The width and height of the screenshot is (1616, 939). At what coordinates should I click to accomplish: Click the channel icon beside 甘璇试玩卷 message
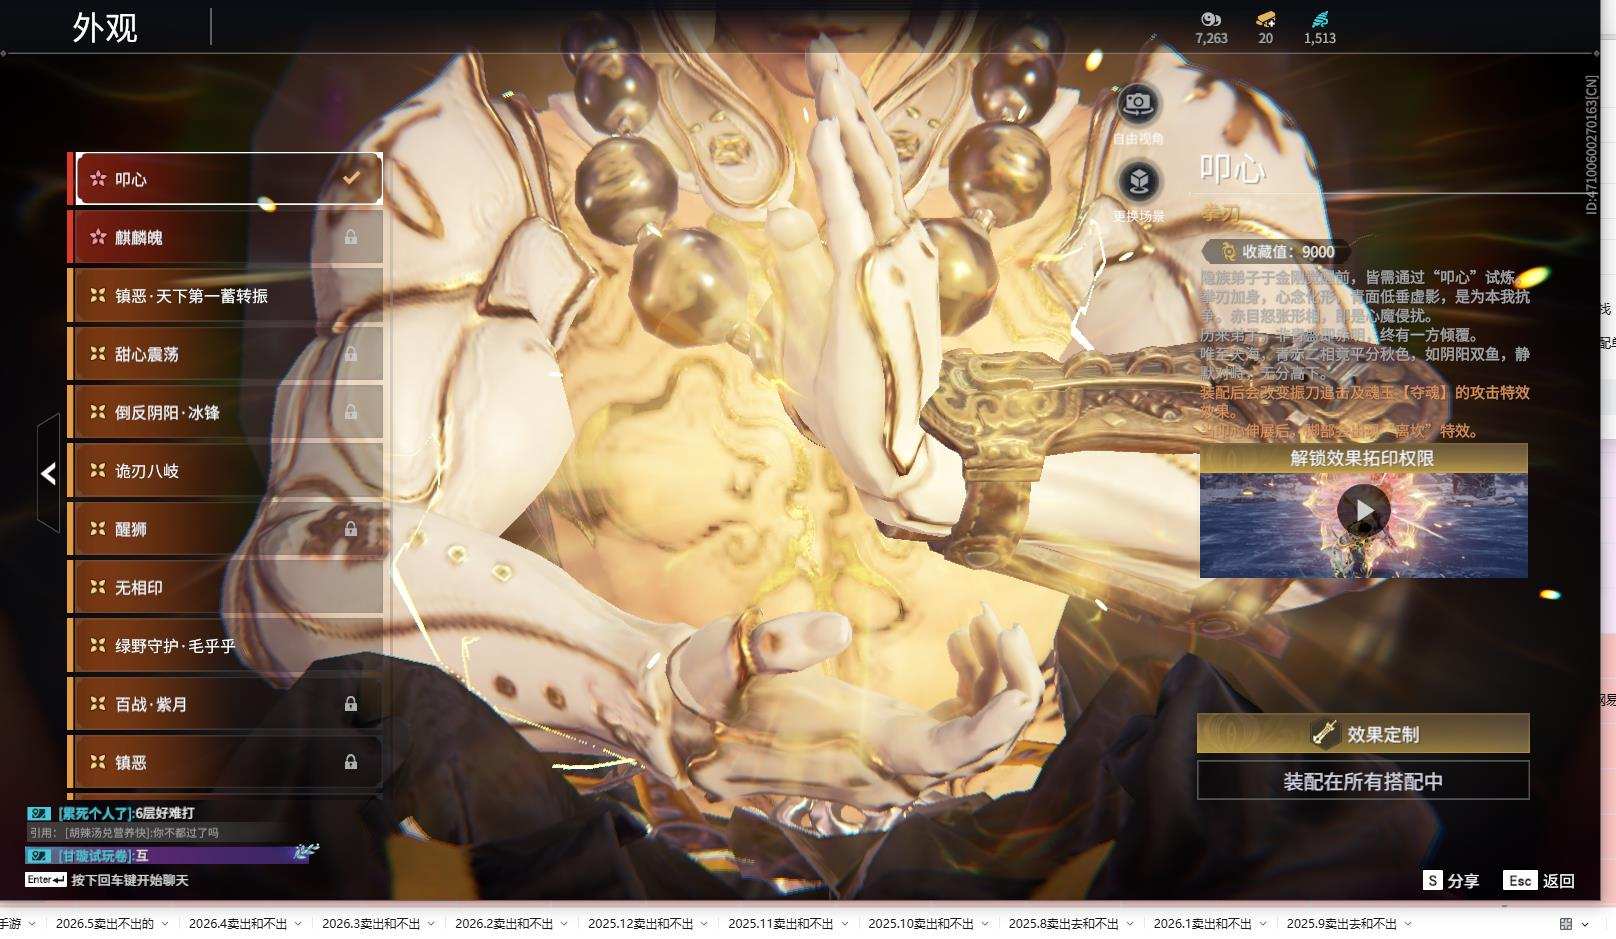coord(39,856)
